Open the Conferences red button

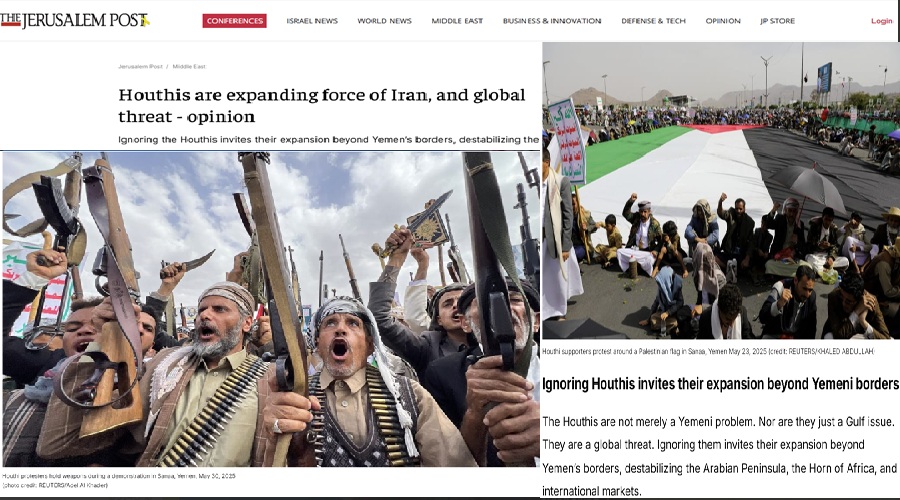pos(234,21)
